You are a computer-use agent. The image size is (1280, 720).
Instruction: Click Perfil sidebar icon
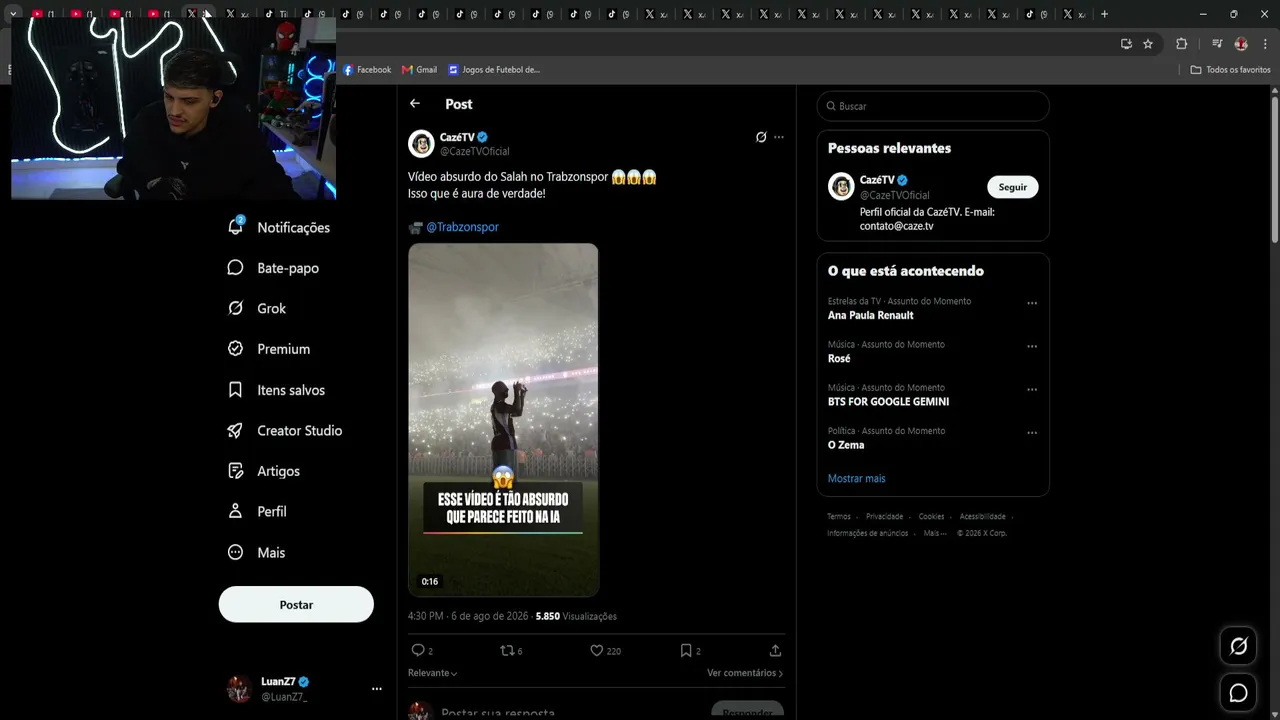pyautogui.click(x=235, y=511)
